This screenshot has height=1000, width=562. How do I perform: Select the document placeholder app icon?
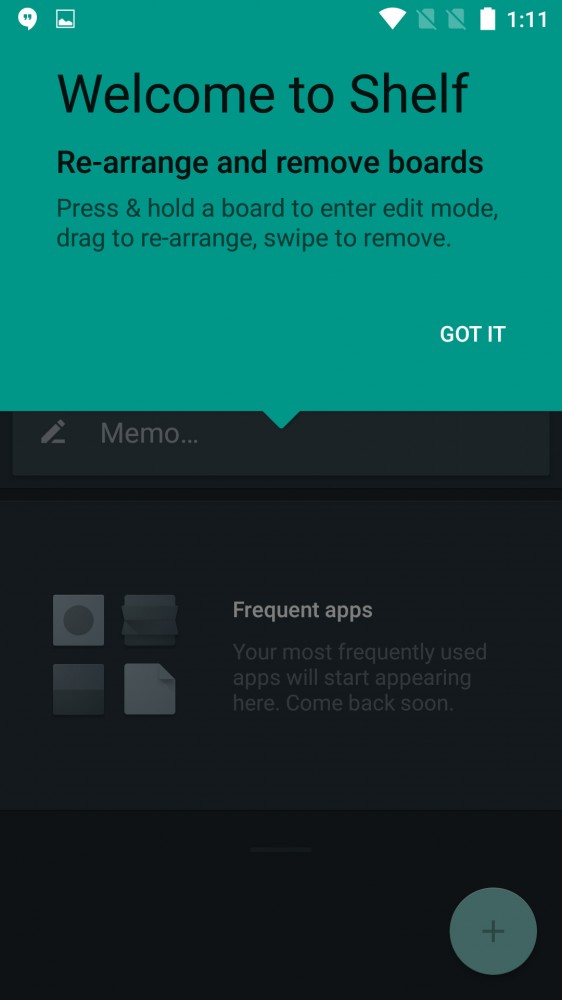tap(150, 689)
